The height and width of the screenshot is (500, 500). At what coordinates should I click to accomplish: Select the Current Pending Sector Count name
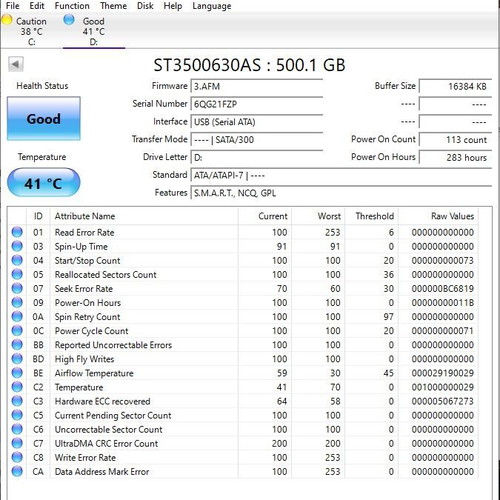point(113,415)
